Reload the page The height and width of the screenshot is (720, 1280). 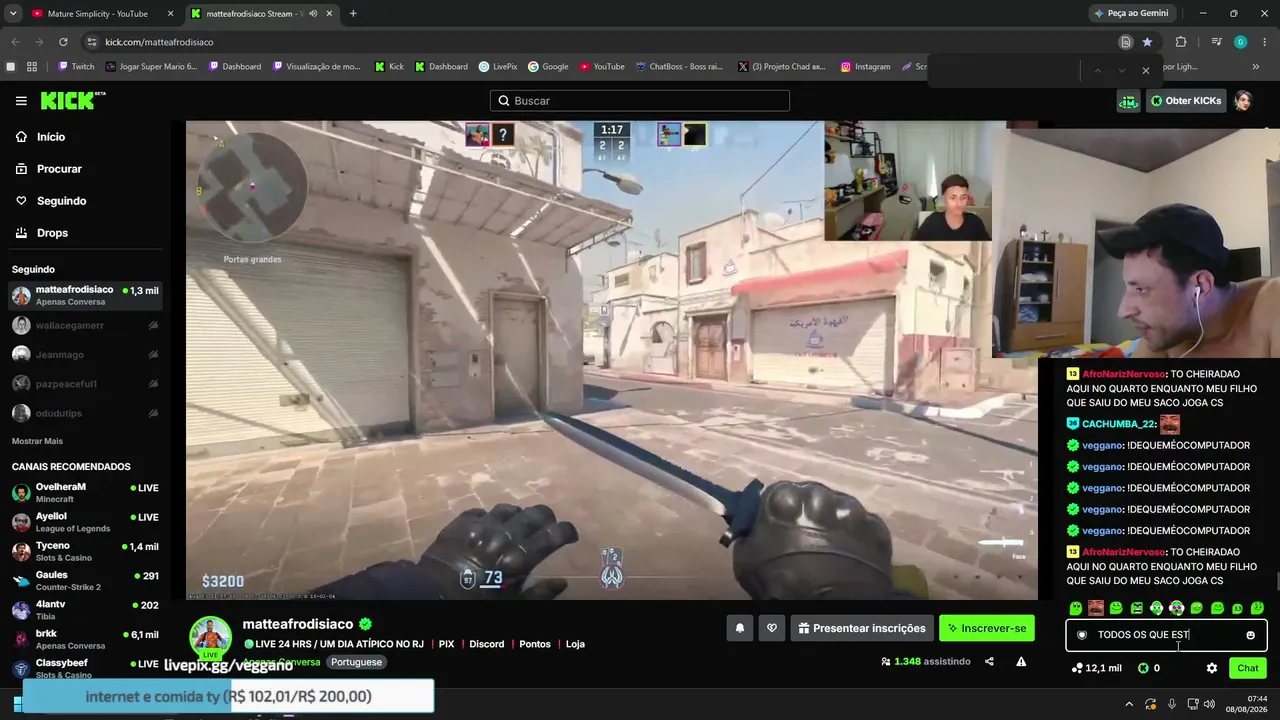[63, 42]
